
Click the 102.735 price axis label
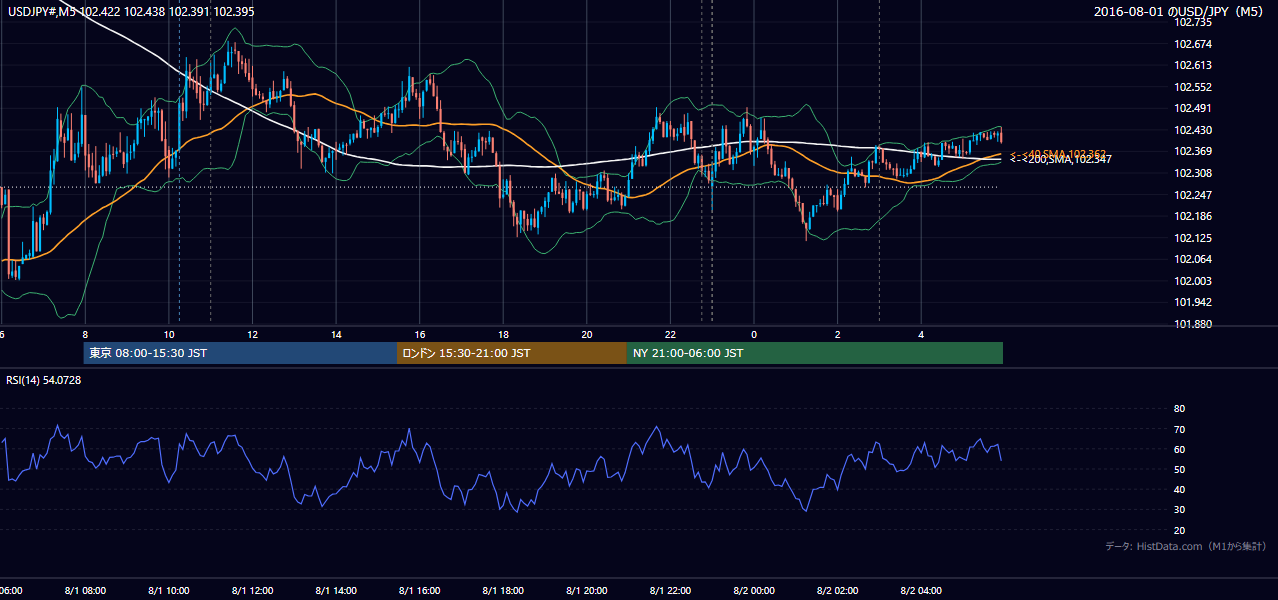[1194, 22]
